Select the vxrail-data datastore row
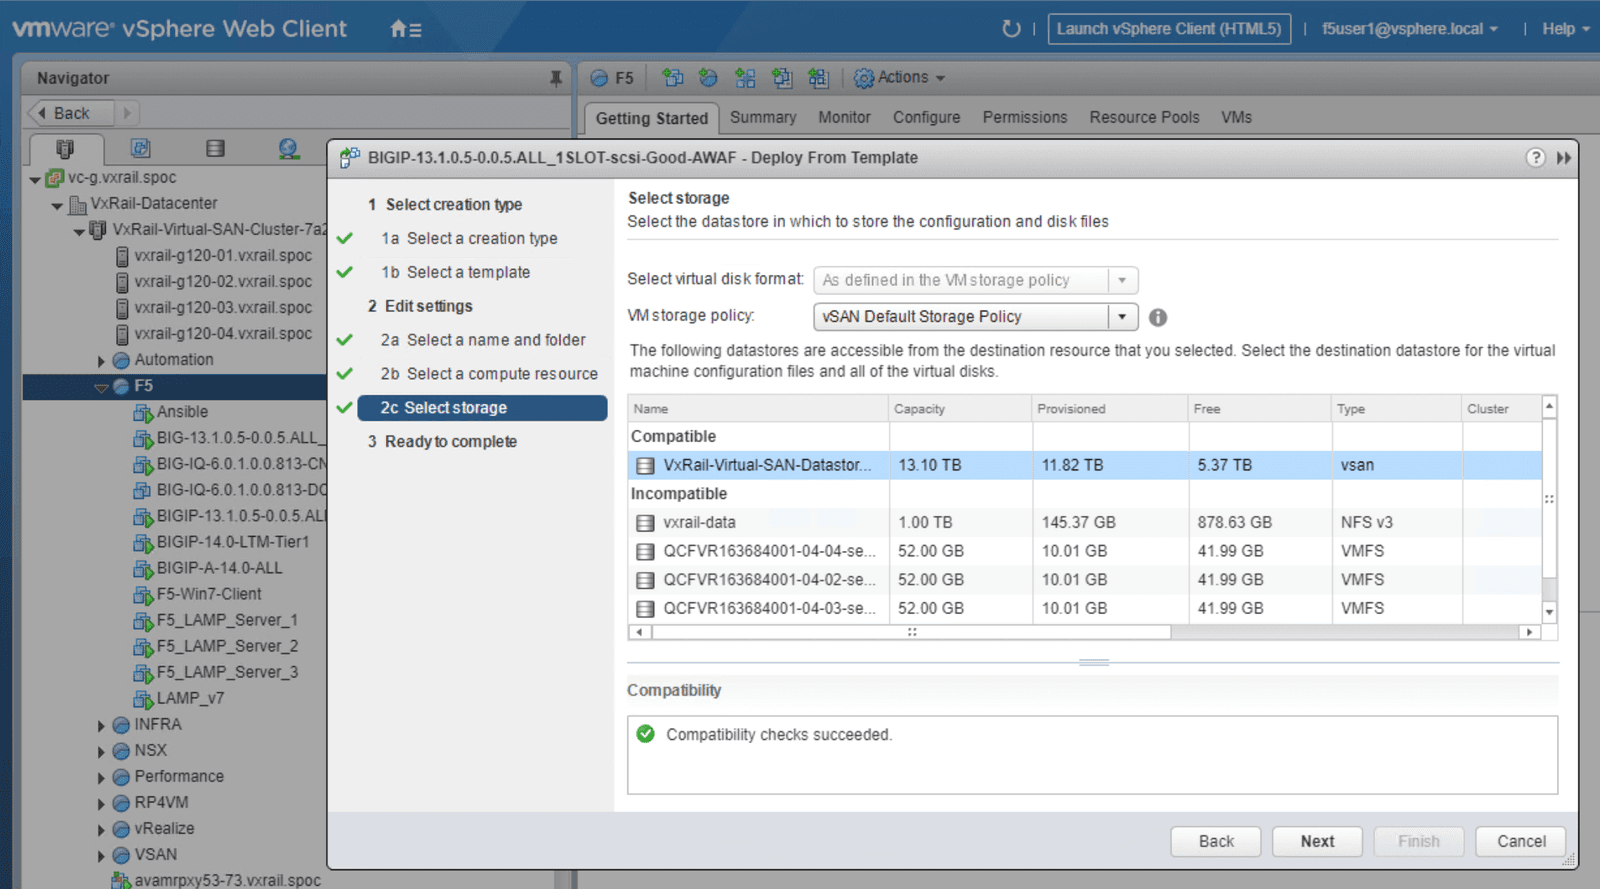The height and width of the screenshot is (889, 1600). [699, 522]
